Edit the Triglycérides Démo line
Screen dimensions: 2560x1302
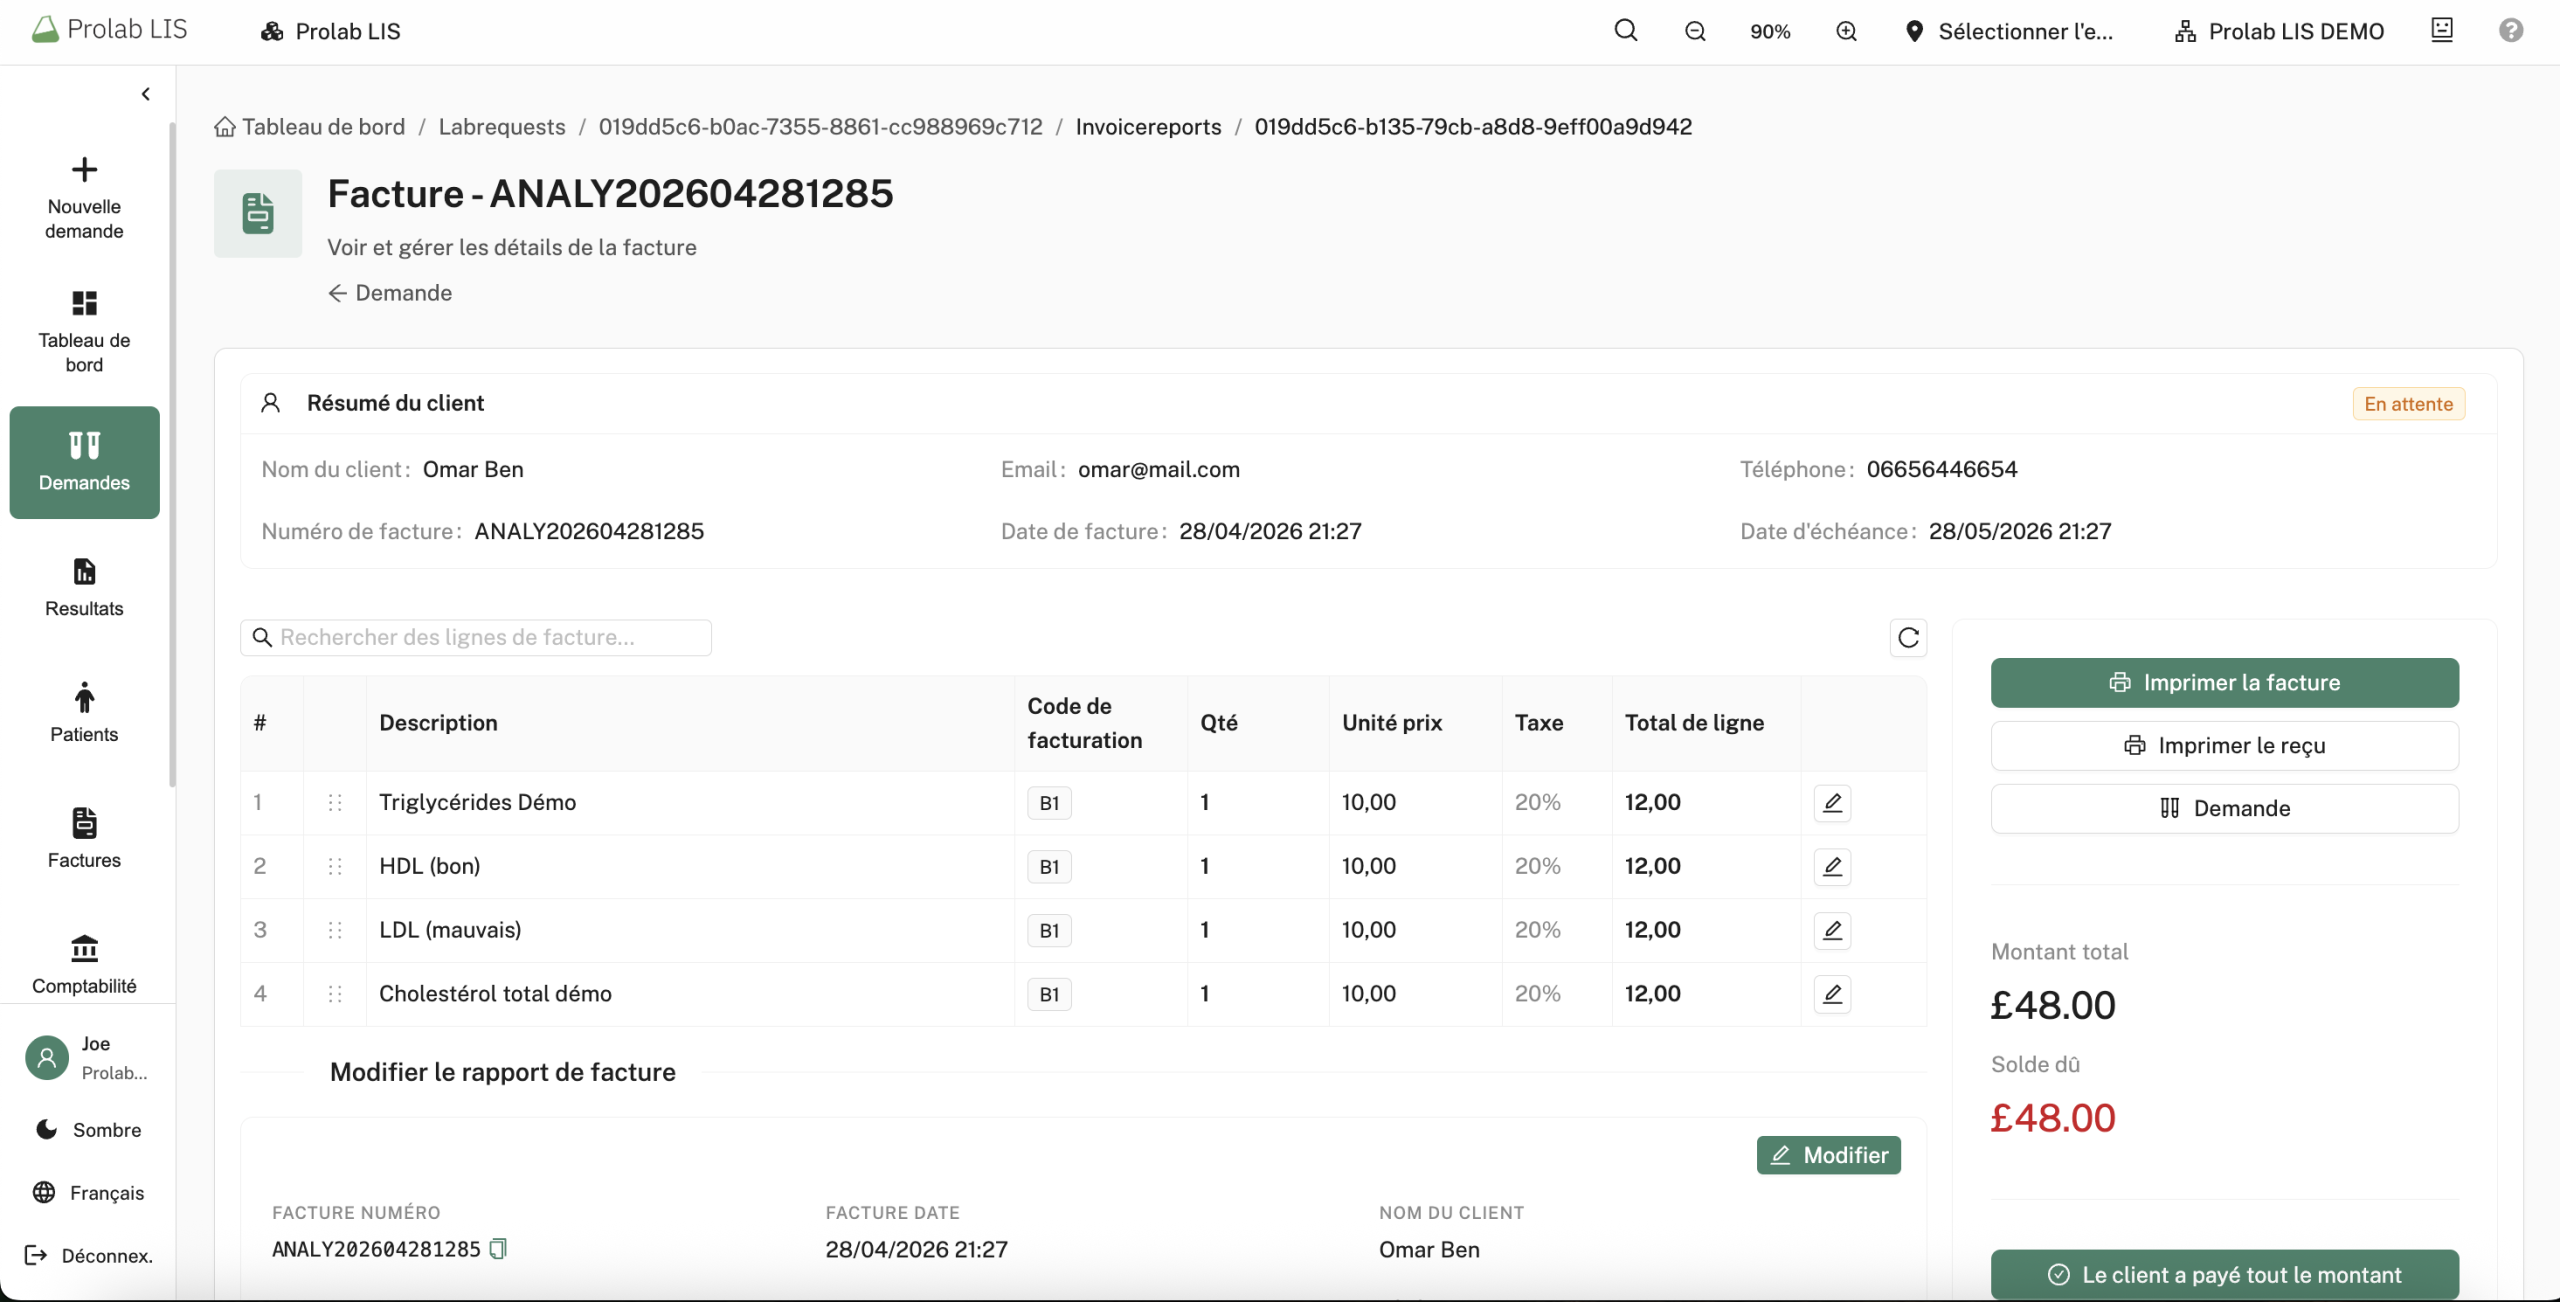tap(1832, 803)
